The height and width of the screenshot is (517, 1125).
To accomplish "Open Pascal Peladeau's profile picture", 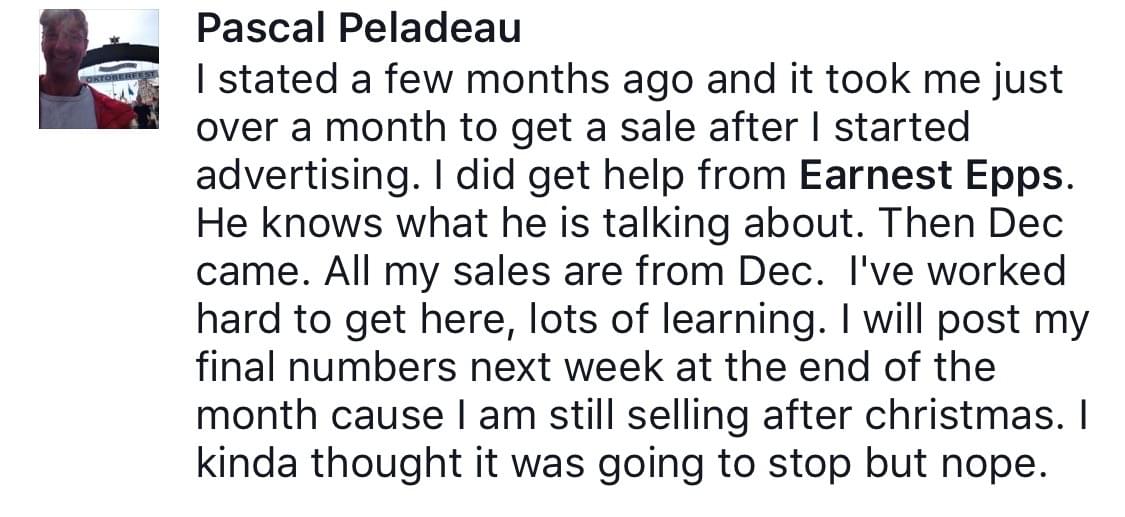I will (x=98, y=69).
